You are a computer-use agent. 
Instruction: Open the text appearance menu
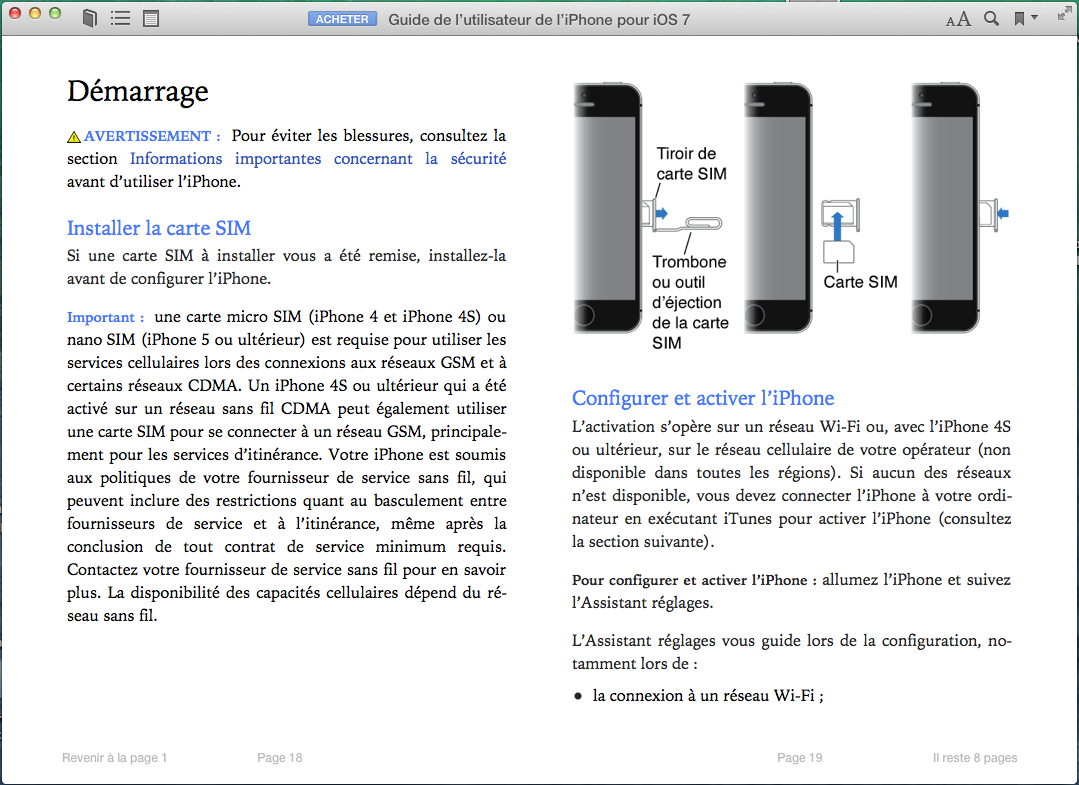pyautogui.click(x=958, y=19)
